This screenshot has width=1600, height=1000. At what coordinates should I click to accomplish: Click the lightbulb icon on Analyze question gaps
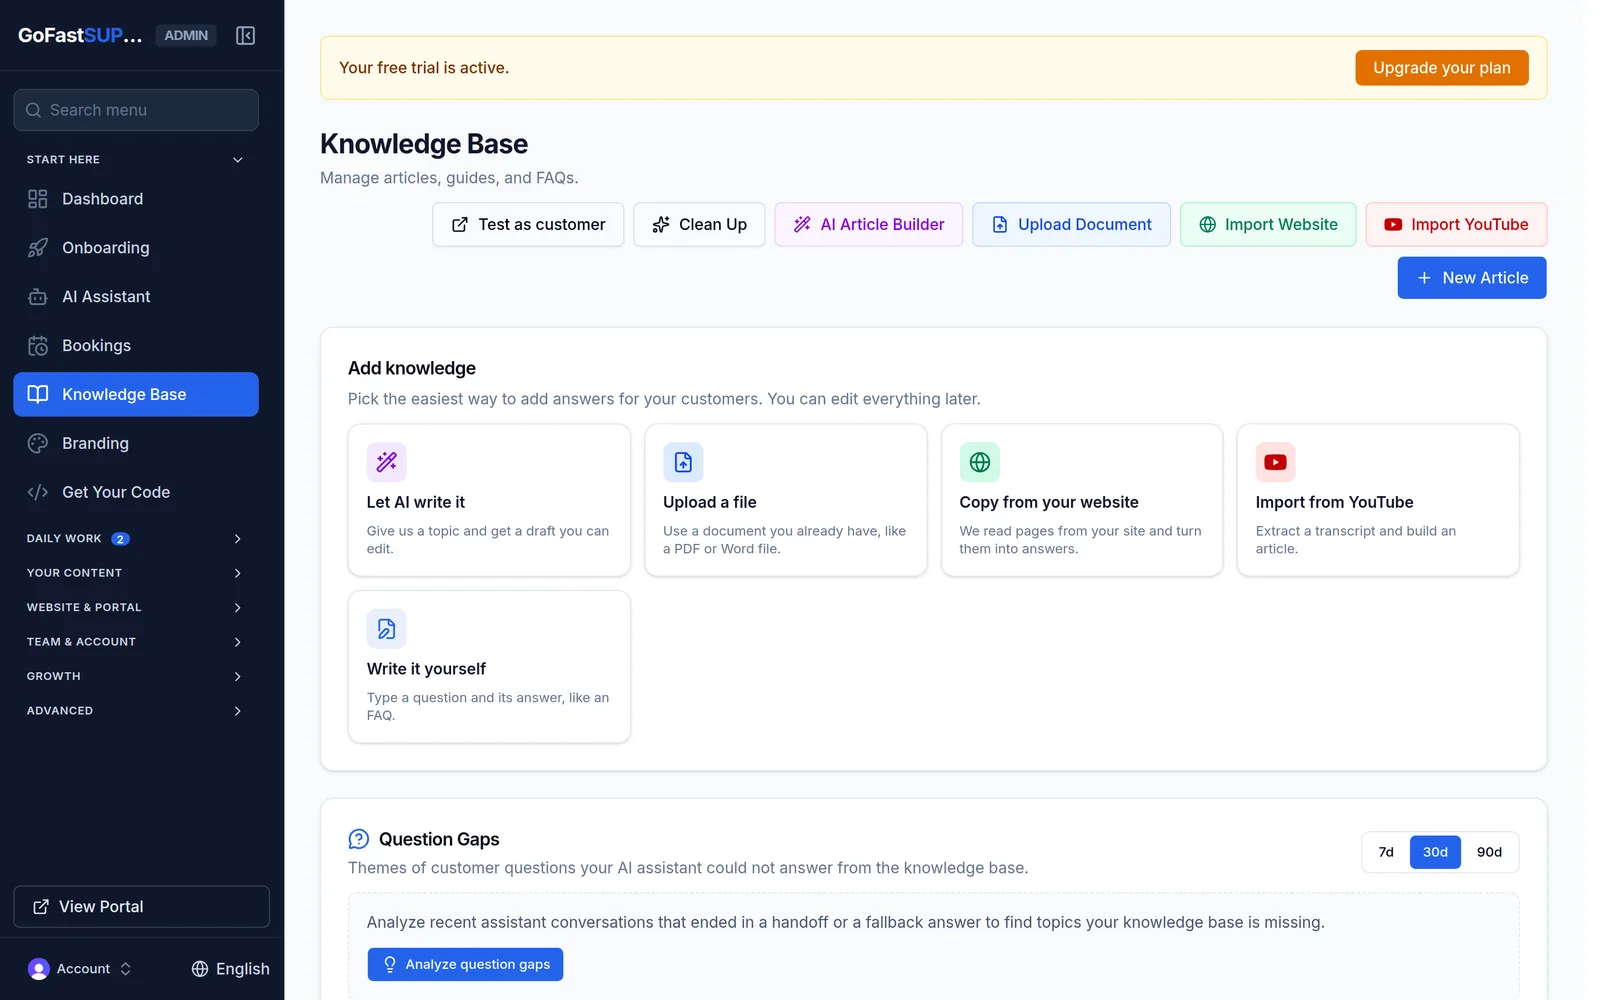(390, 965)
